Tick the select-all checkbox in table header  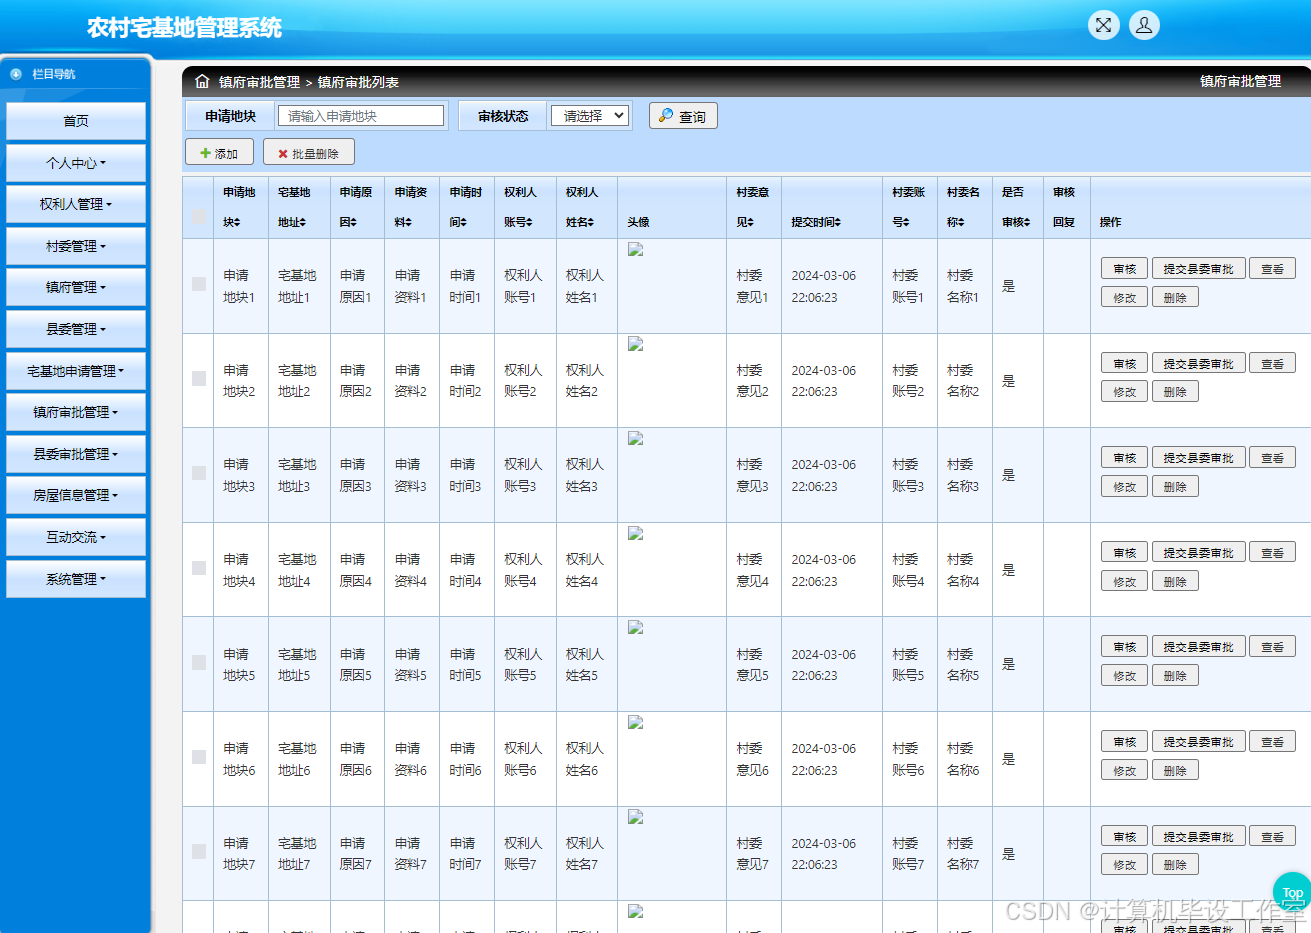pos(198,217)
